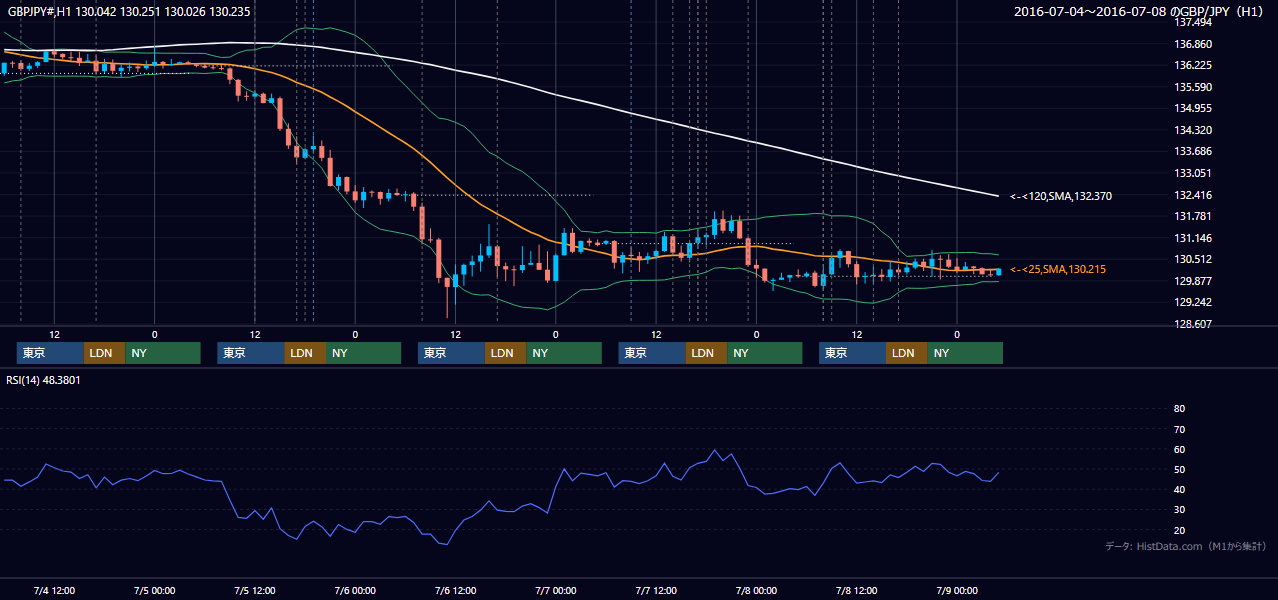
Task: Click the last blue candle at chart's right edge
Action: 998,272
